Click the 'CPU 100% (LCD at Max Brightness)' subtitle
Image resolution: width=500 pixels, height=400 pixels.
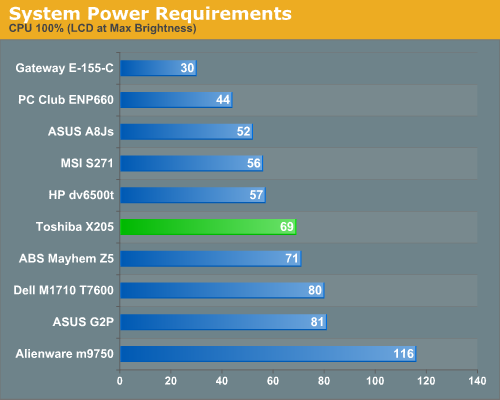click(x=103, y=28)
